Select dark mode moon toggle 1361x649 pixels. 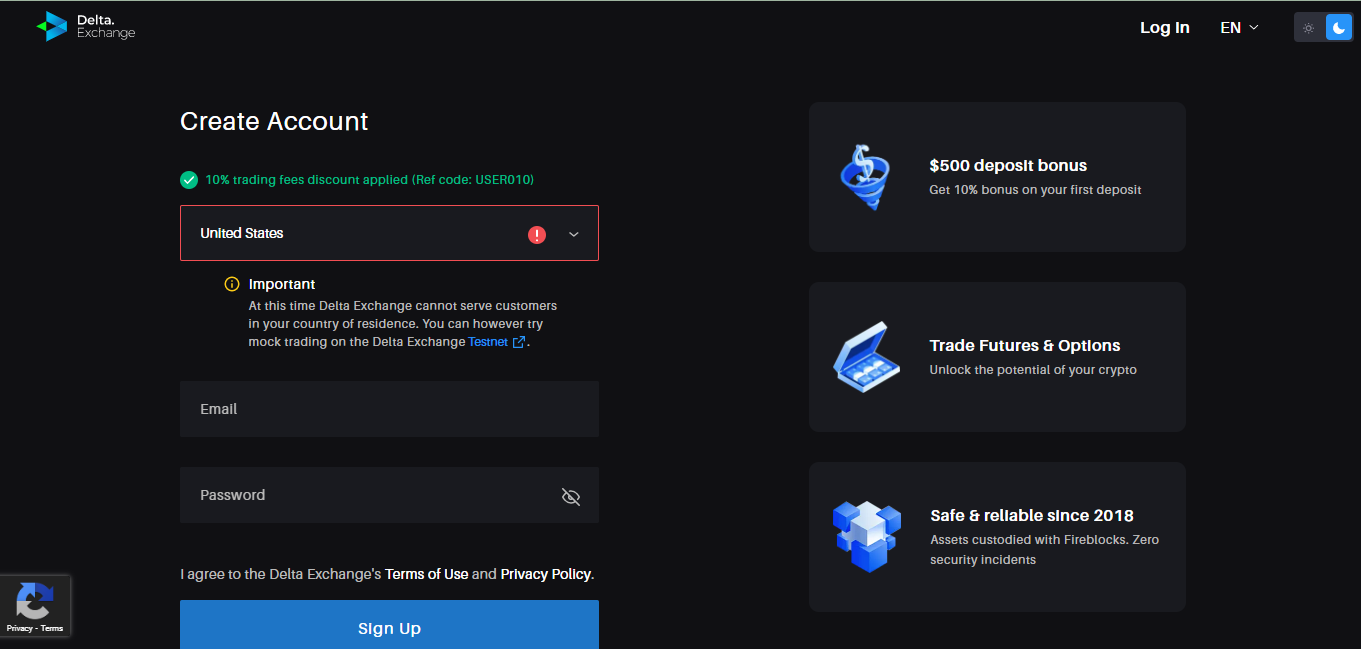[x=1338, y=28]
